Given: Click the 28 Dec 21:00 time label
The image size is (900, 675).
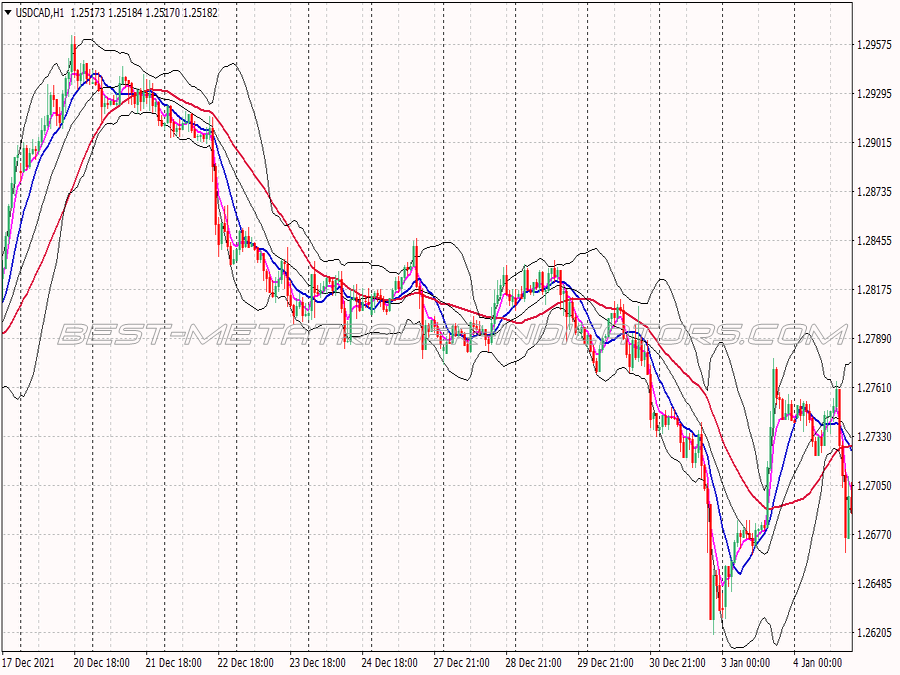Looking at the screenshot, I should coord(533,663).
